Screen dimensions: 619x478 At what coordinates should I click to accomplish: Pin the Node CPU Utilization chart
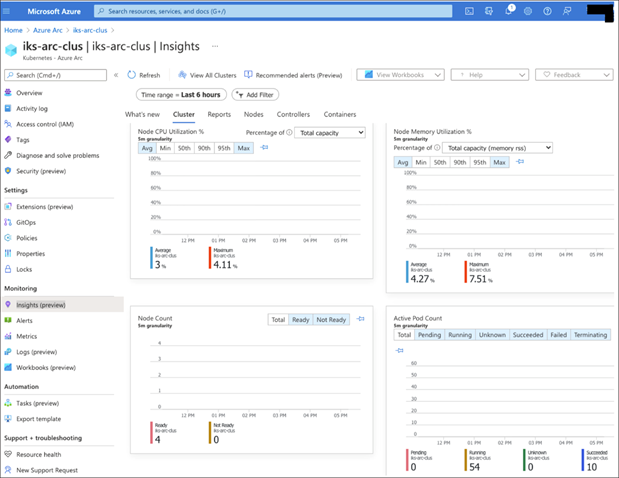point(265,147)
